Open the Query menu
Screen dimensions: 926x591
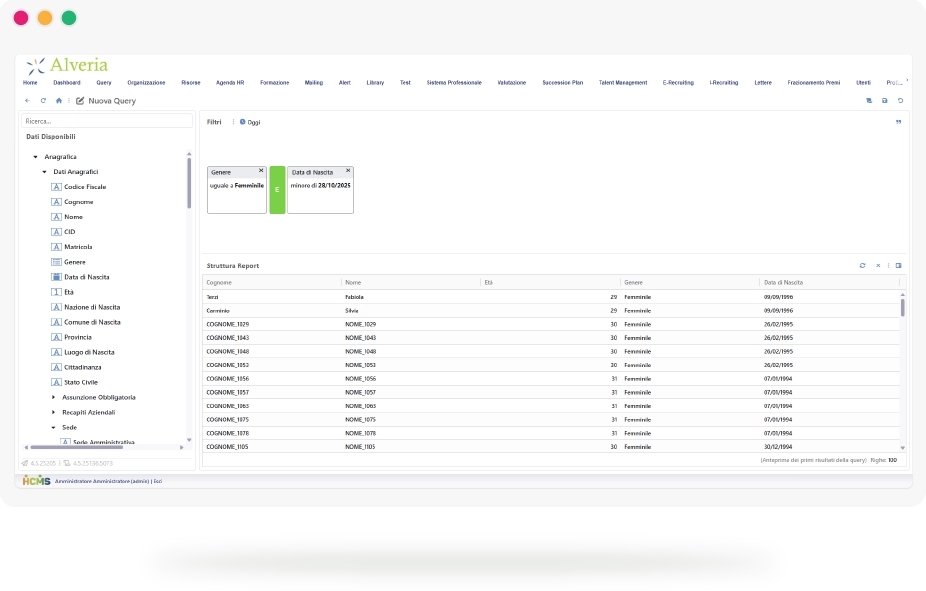[x=104, y=83]
